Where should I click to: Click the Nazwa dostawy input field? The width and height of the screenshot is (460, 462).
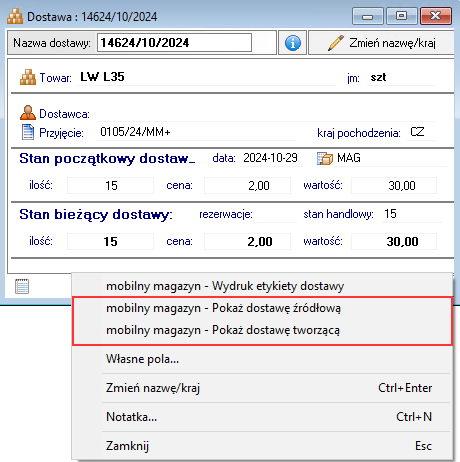(x=174, y=43)
